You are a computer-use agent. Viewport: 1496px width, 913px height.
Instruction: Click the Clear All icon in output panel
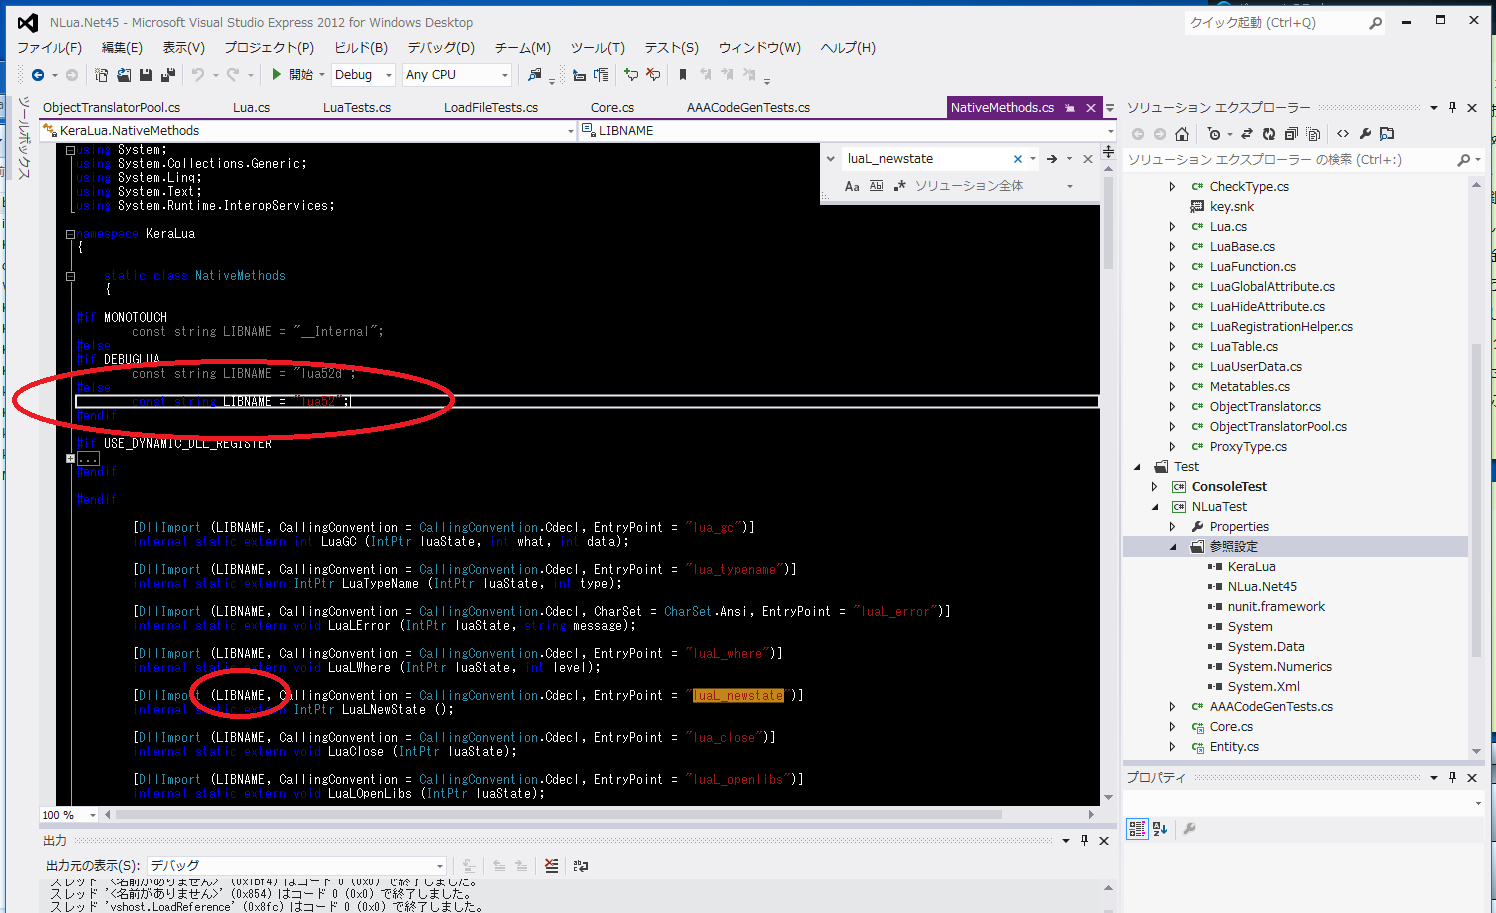click(x=551, y=866)
